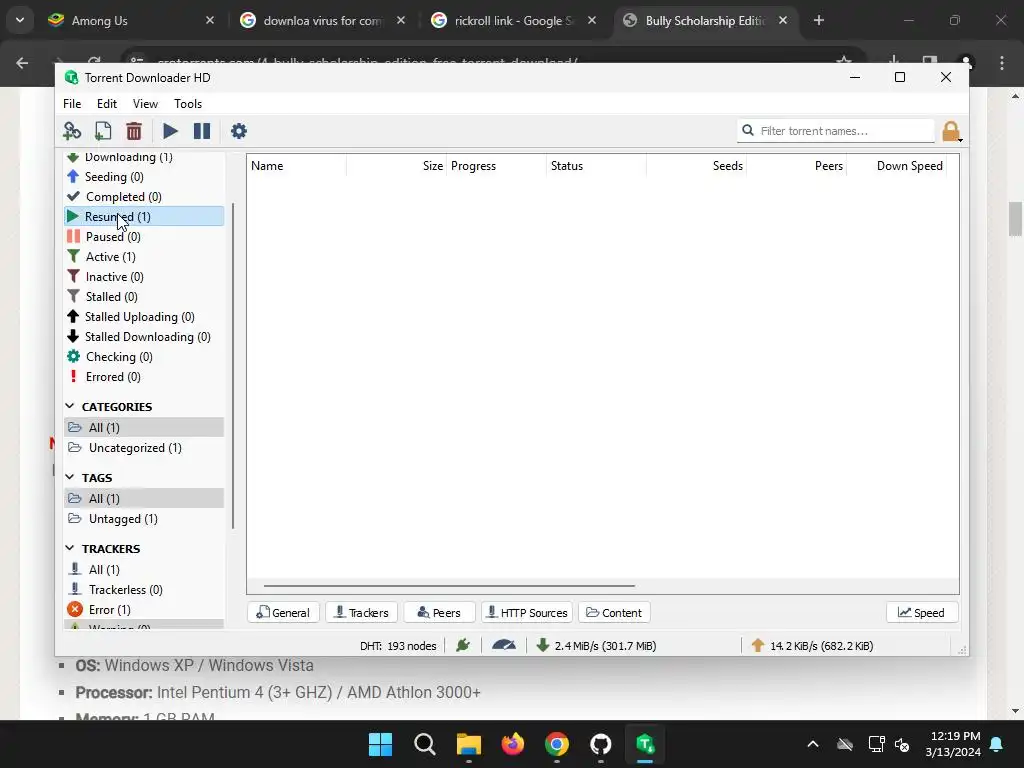
Task: Click the orange lock icon in toolbar
Action: [951, 131]
